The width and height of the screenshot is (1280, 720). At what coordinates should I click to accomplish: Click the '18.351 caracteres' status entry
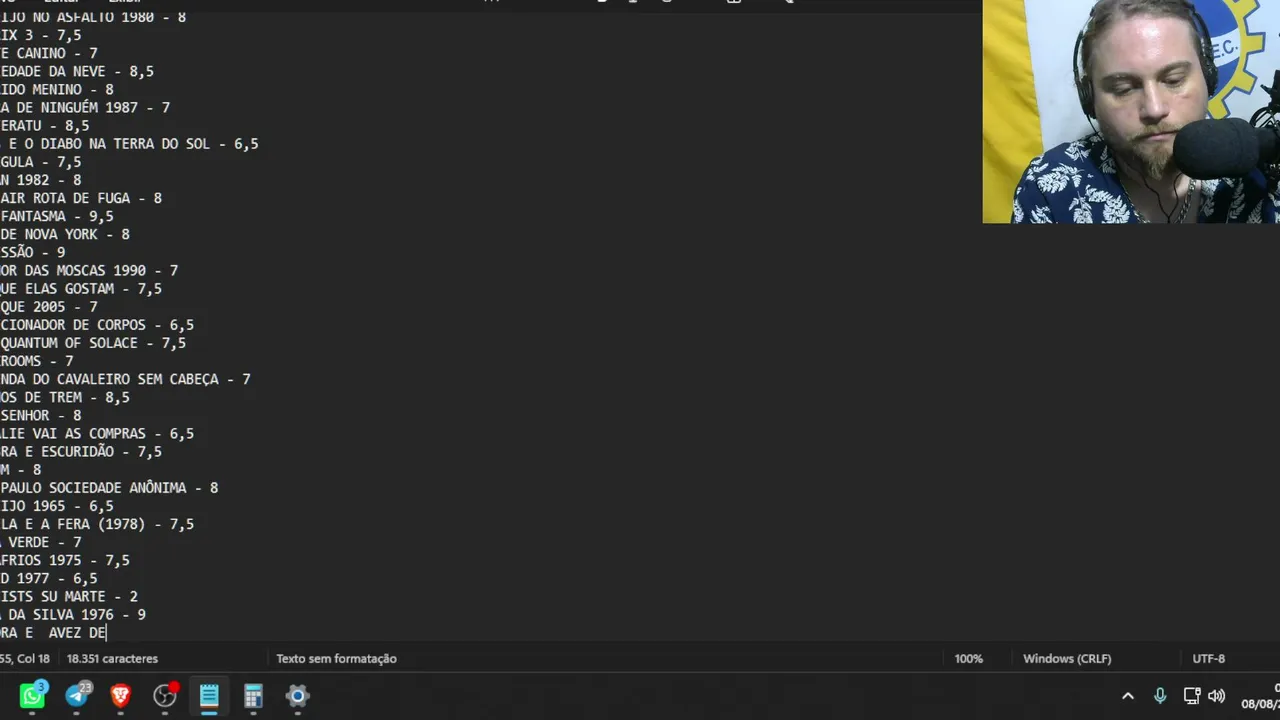[112, 659]
